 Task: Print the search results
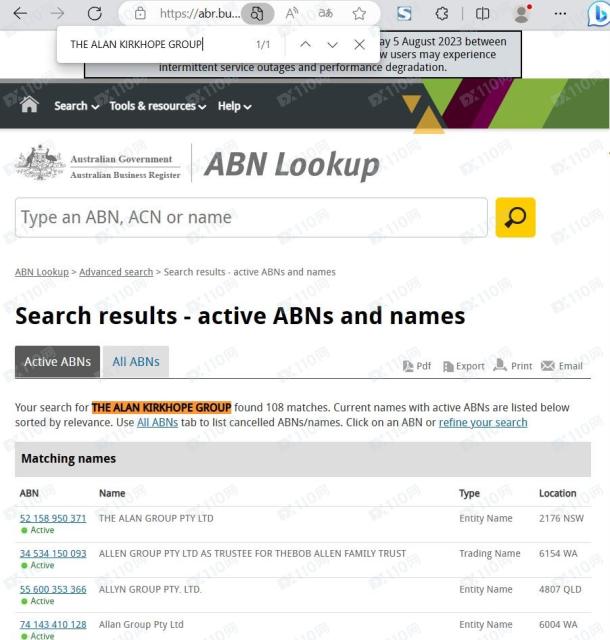click(x=513, y=365)
